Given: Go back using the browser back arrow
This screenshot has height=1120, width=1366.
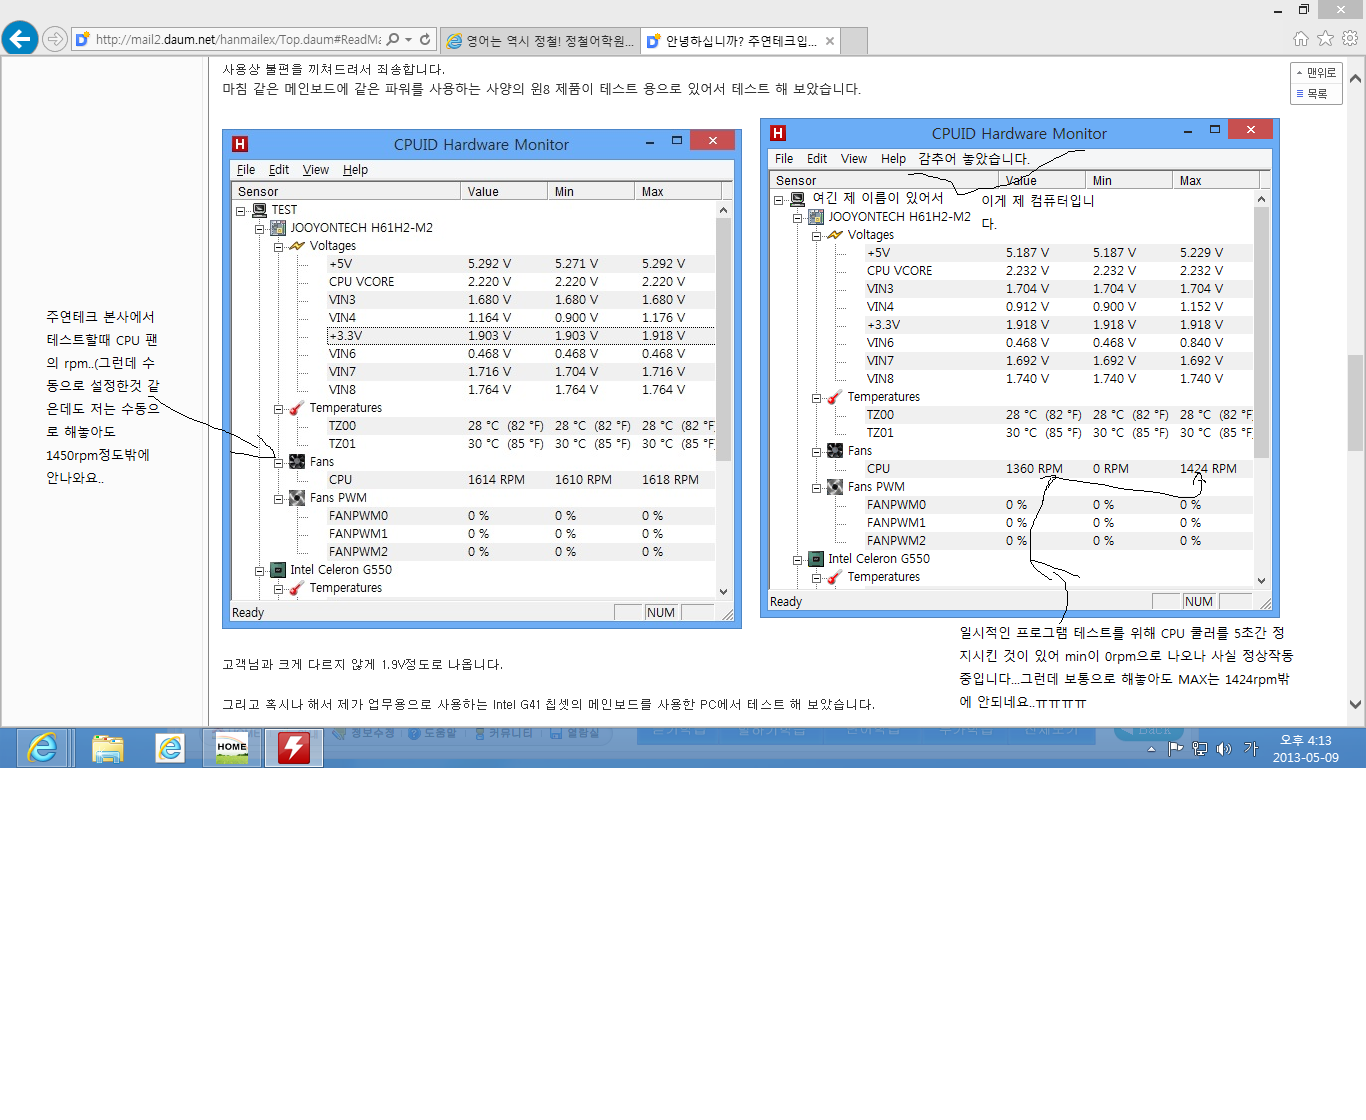Looking at the screenshot, I should [x=20, y=39].
